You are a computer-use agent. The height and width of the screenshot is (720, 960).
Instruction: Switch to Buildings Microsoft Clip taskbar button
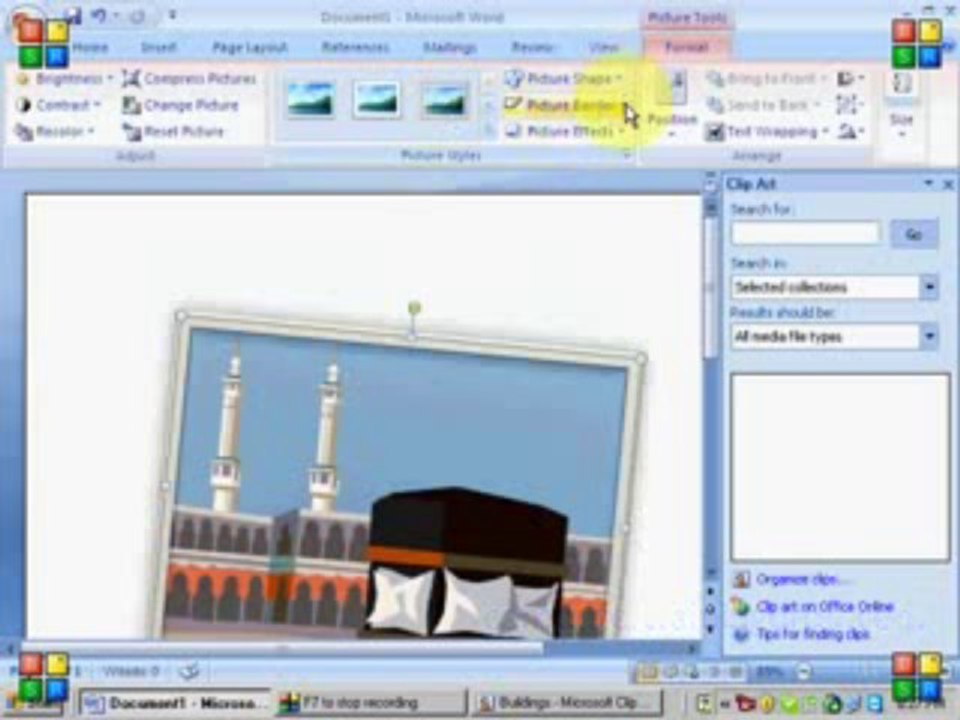pos(567,703)
